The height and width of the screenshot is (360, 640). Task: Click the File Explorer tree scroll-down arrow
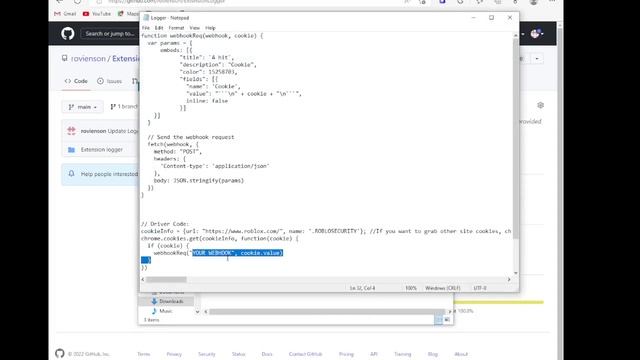pos(197,312)
